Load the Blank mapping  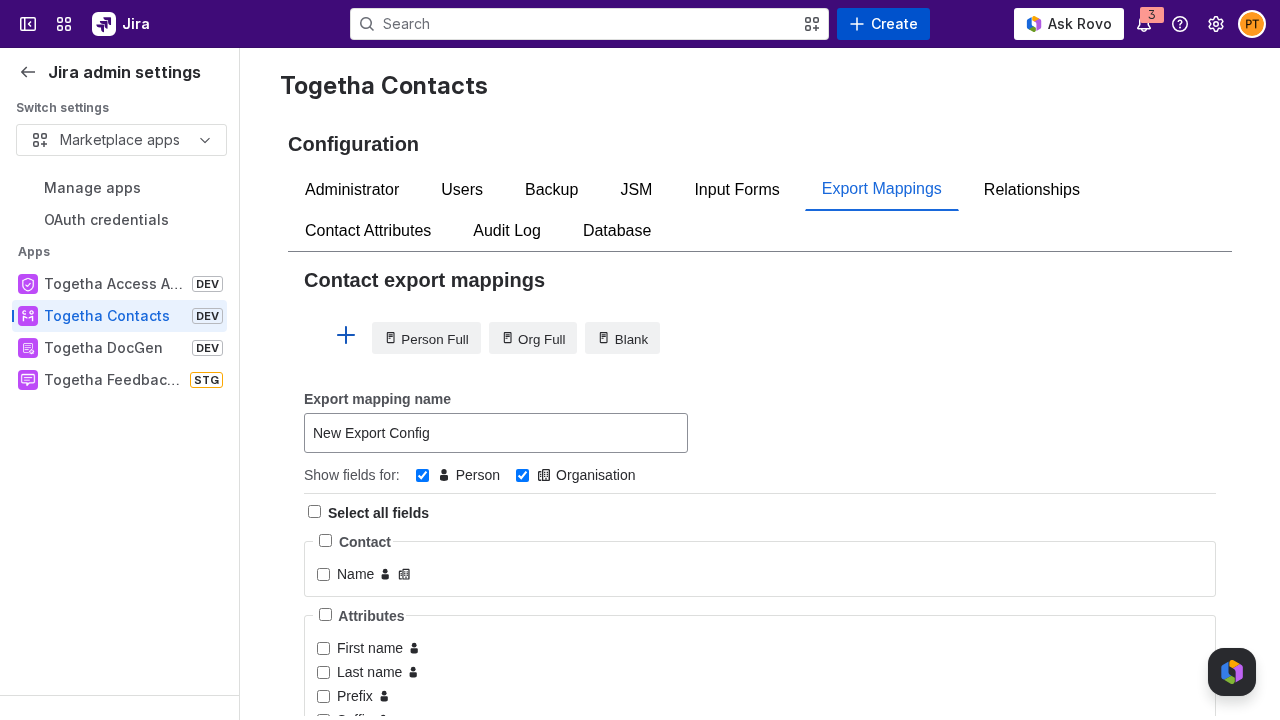[622, 338]
